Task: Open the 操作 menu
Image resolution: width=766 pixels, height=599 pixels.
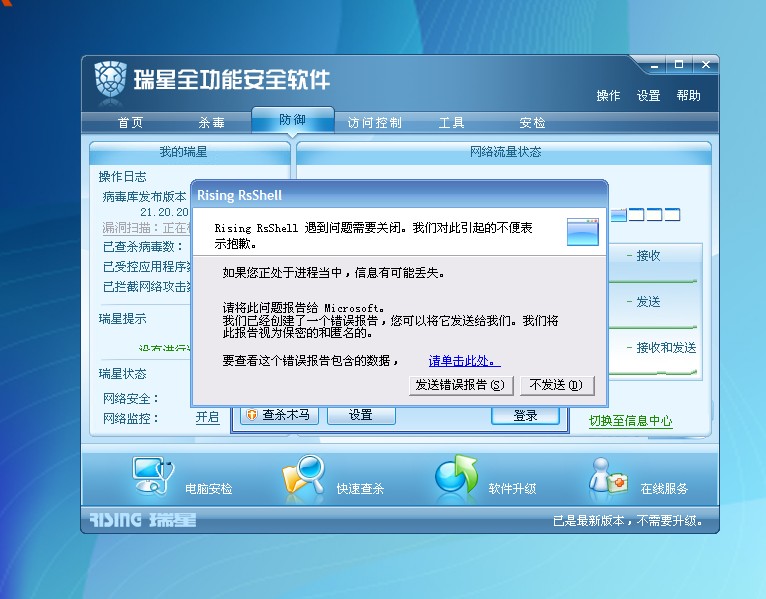Action: pos(608,95)
